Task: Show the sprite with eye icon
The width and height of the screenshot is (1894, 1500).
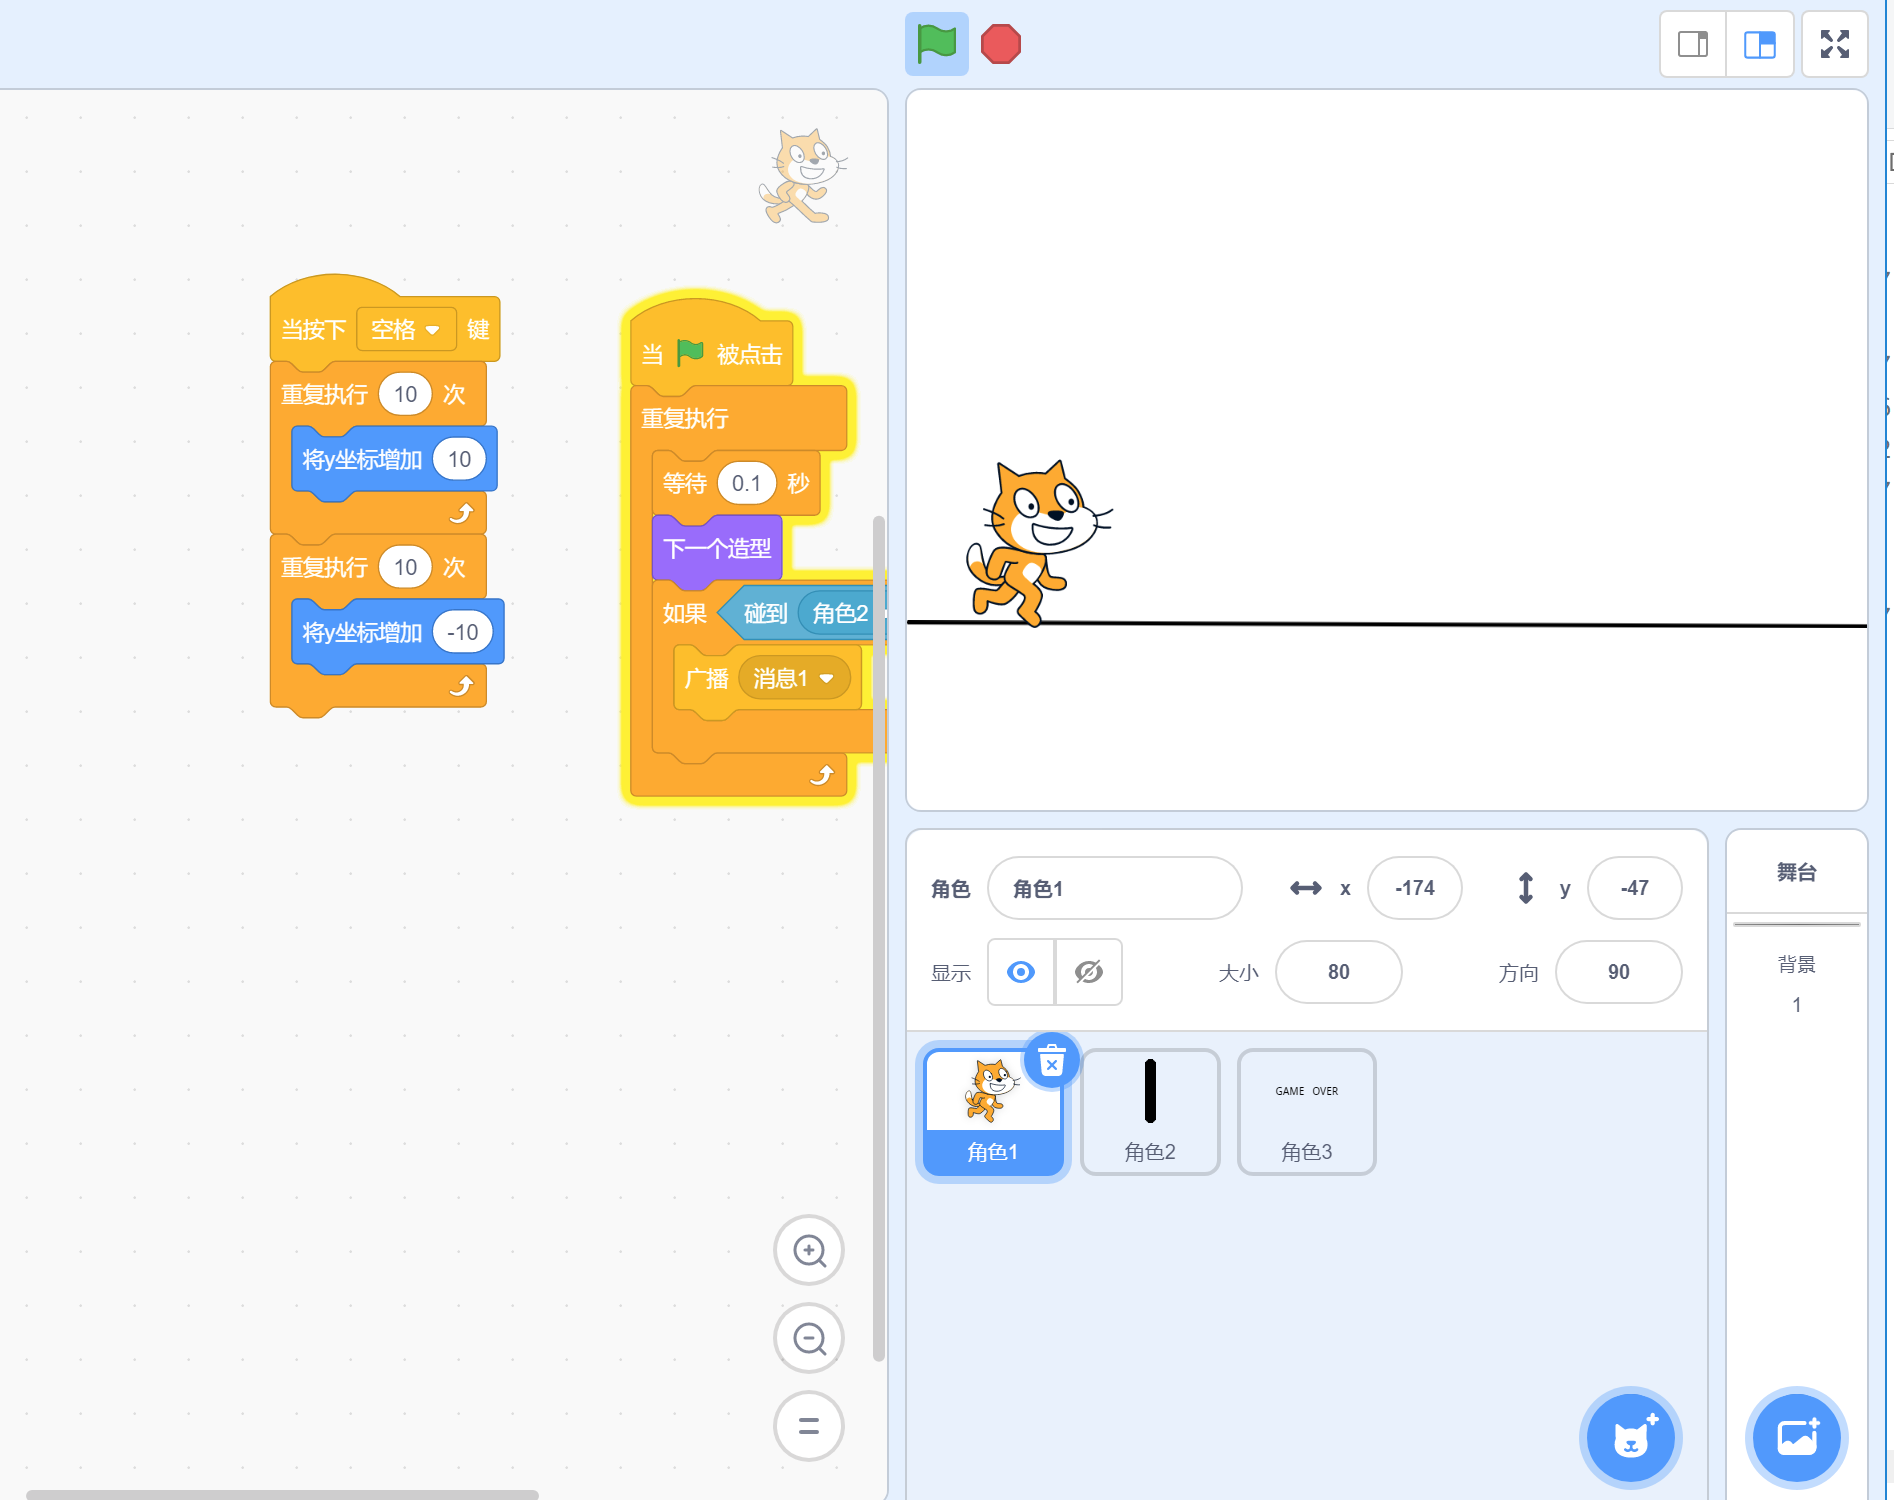Action: click(x=1021, y=972)
